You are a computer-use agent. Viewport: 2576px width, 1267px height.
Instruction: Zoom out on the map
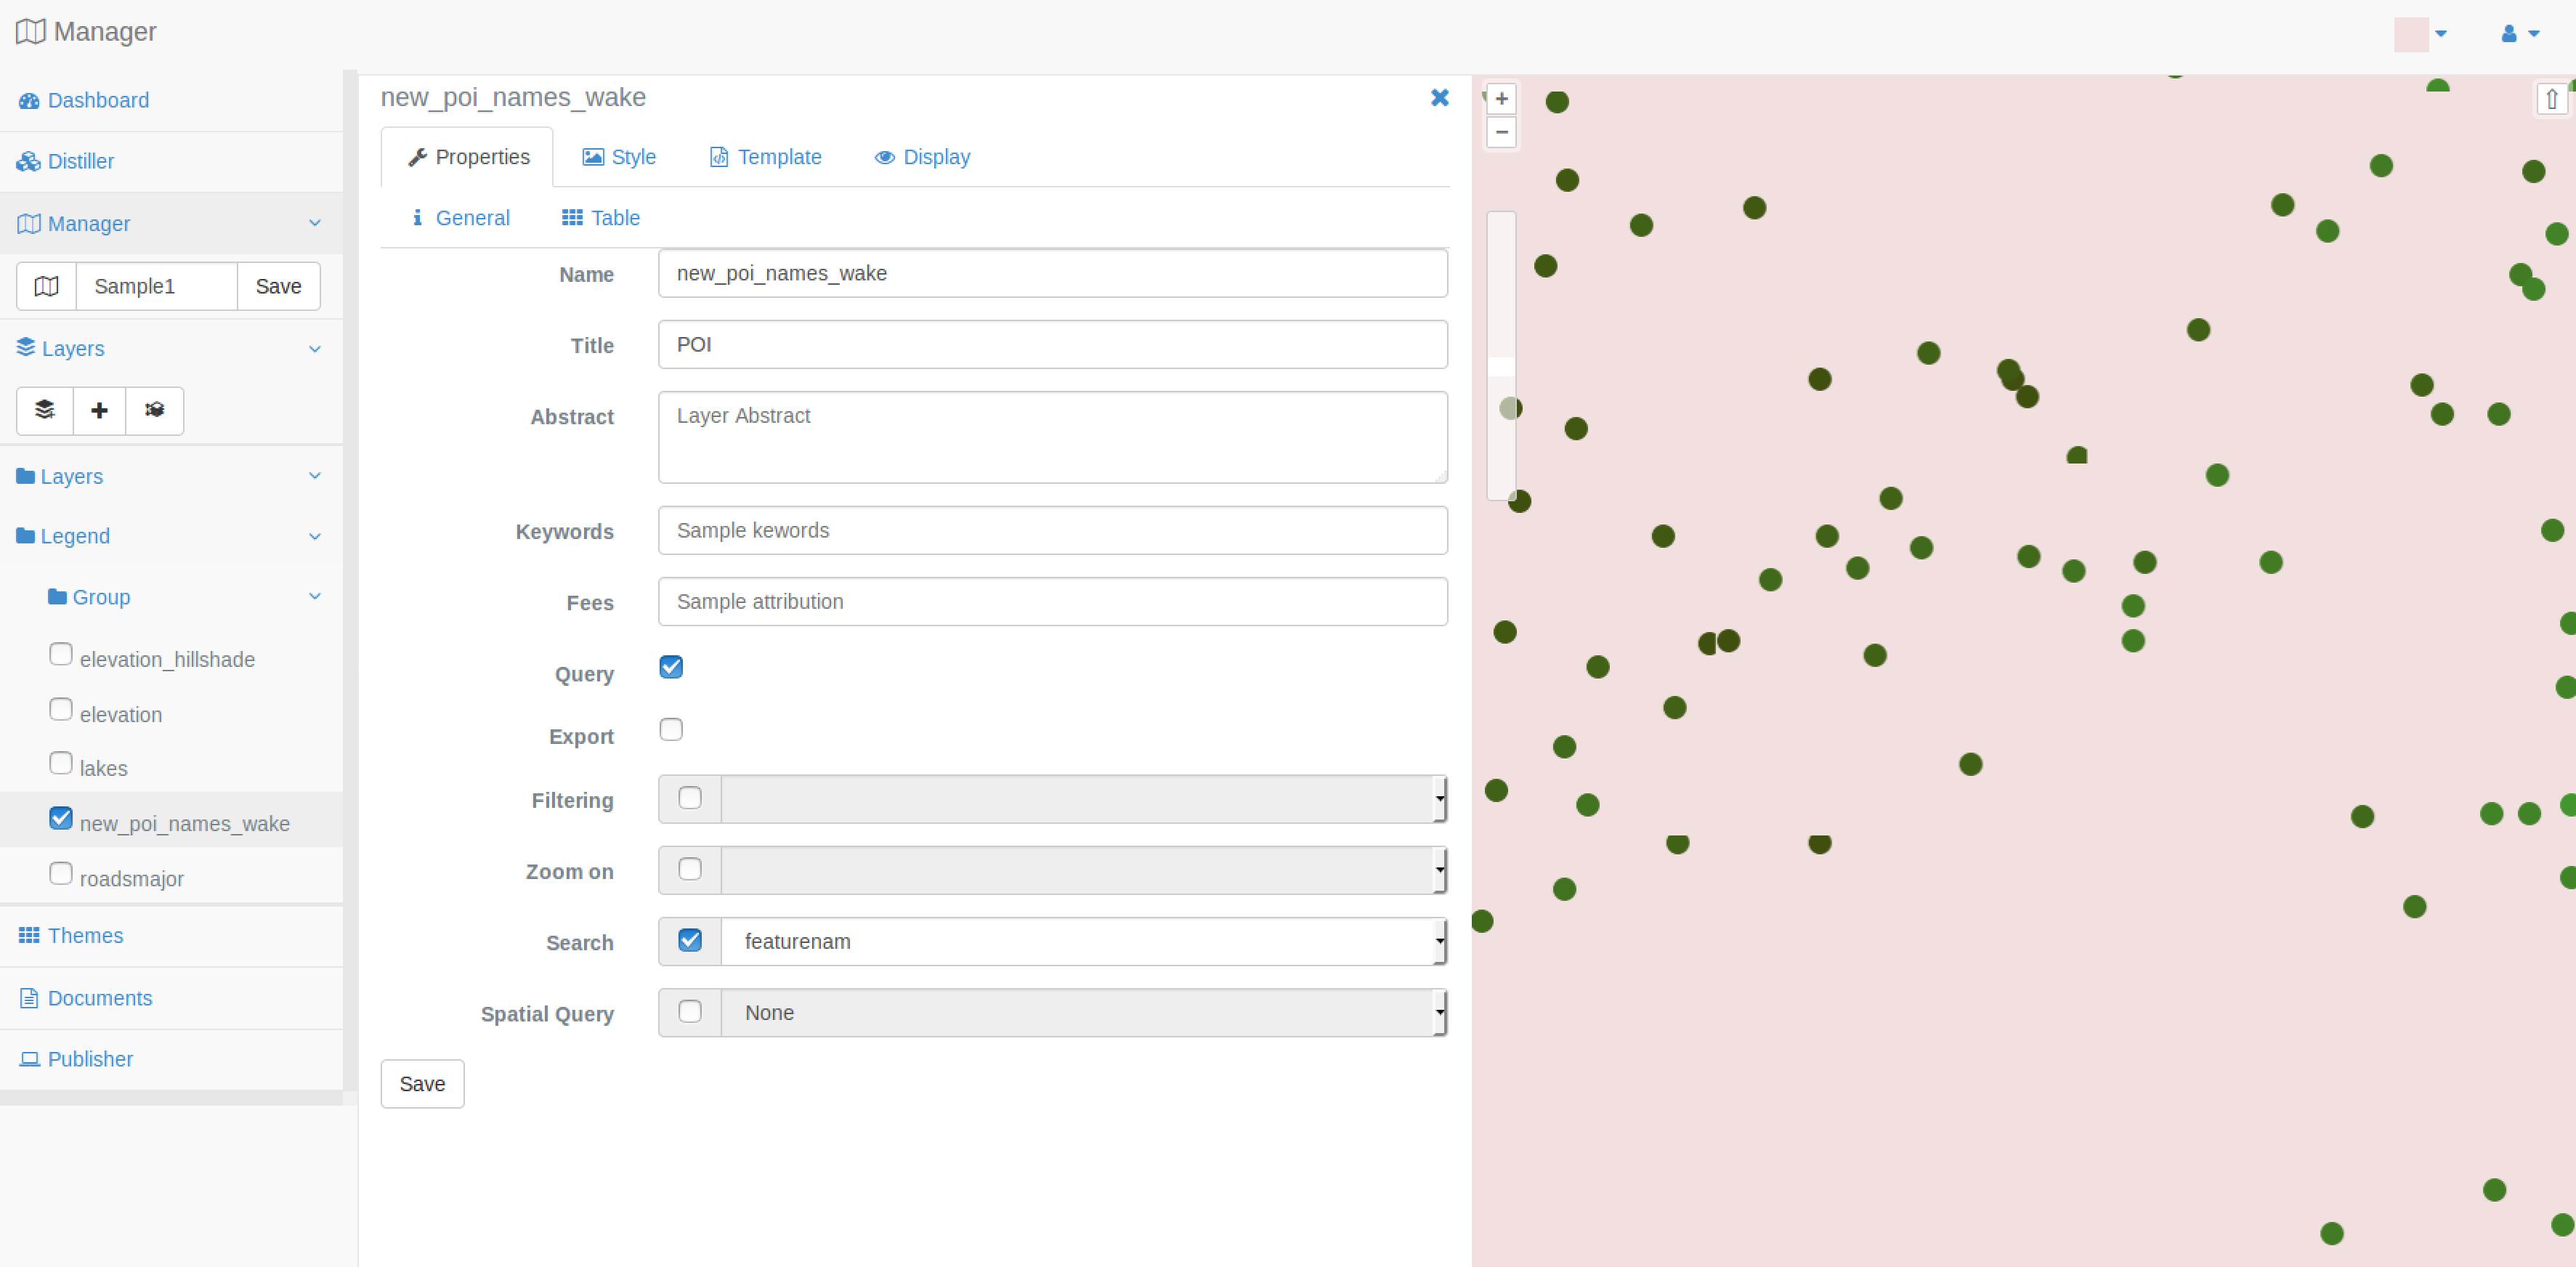point(1501,132)
